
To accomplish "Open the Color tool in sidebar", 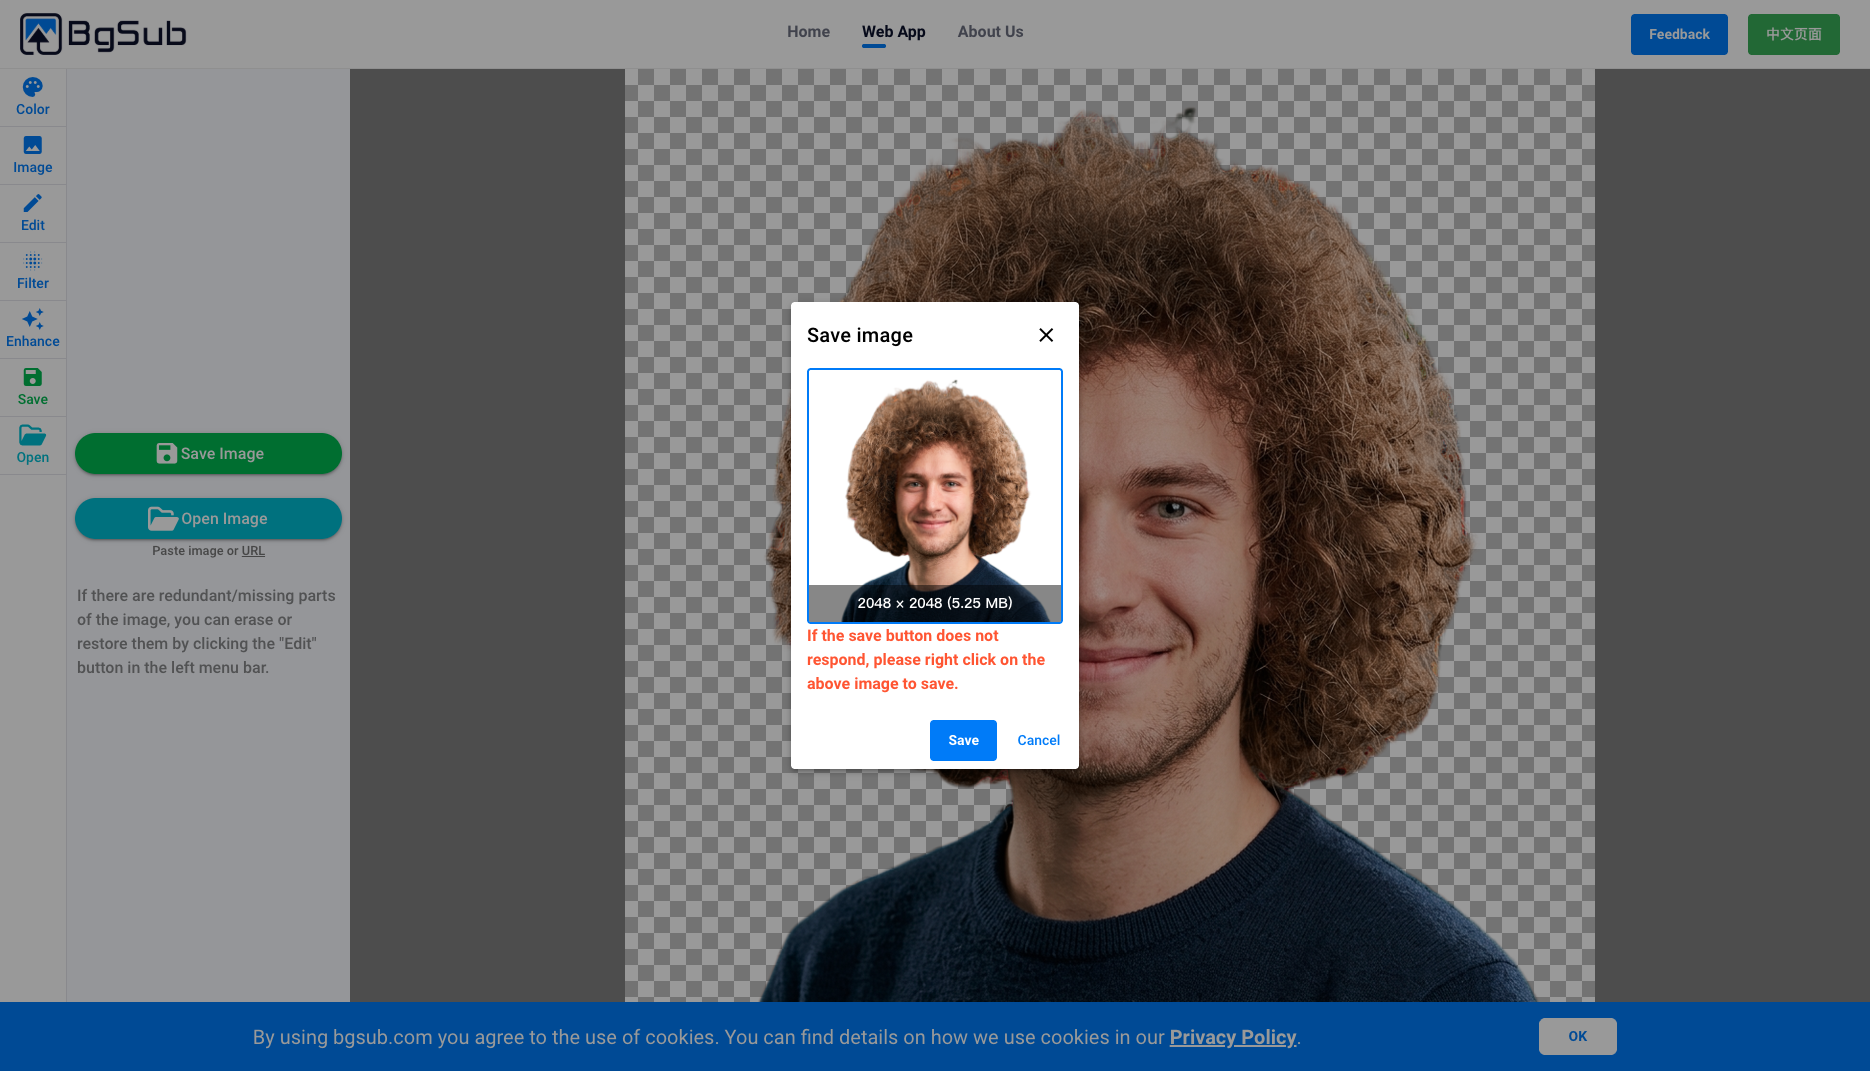I will tap(33, 97).
